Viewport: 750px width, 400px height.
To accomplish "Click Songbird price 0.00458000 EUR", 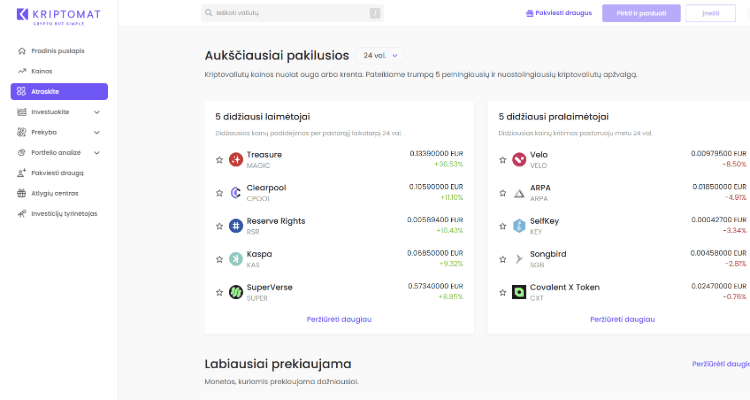I will coord(718,253).
